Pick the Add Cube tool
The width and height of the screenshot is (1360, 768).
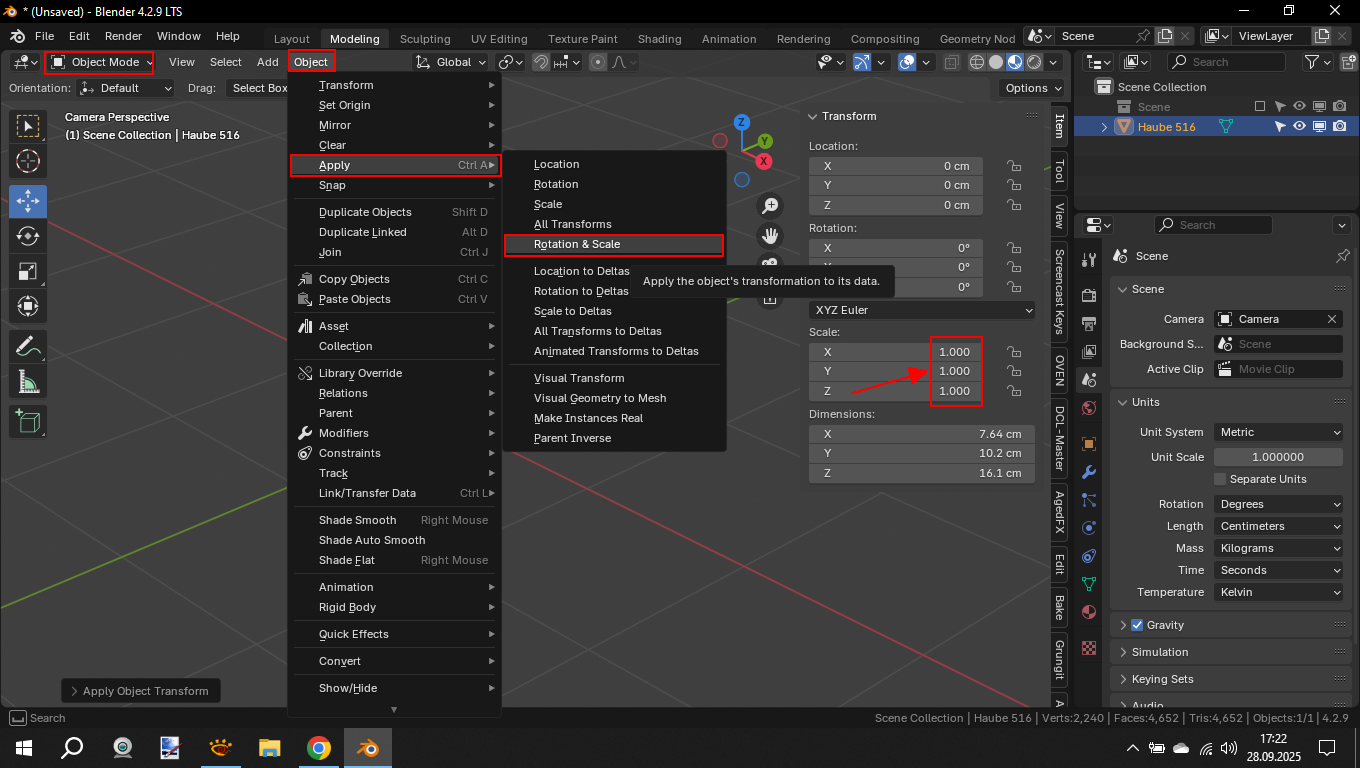tap(27, 422)
